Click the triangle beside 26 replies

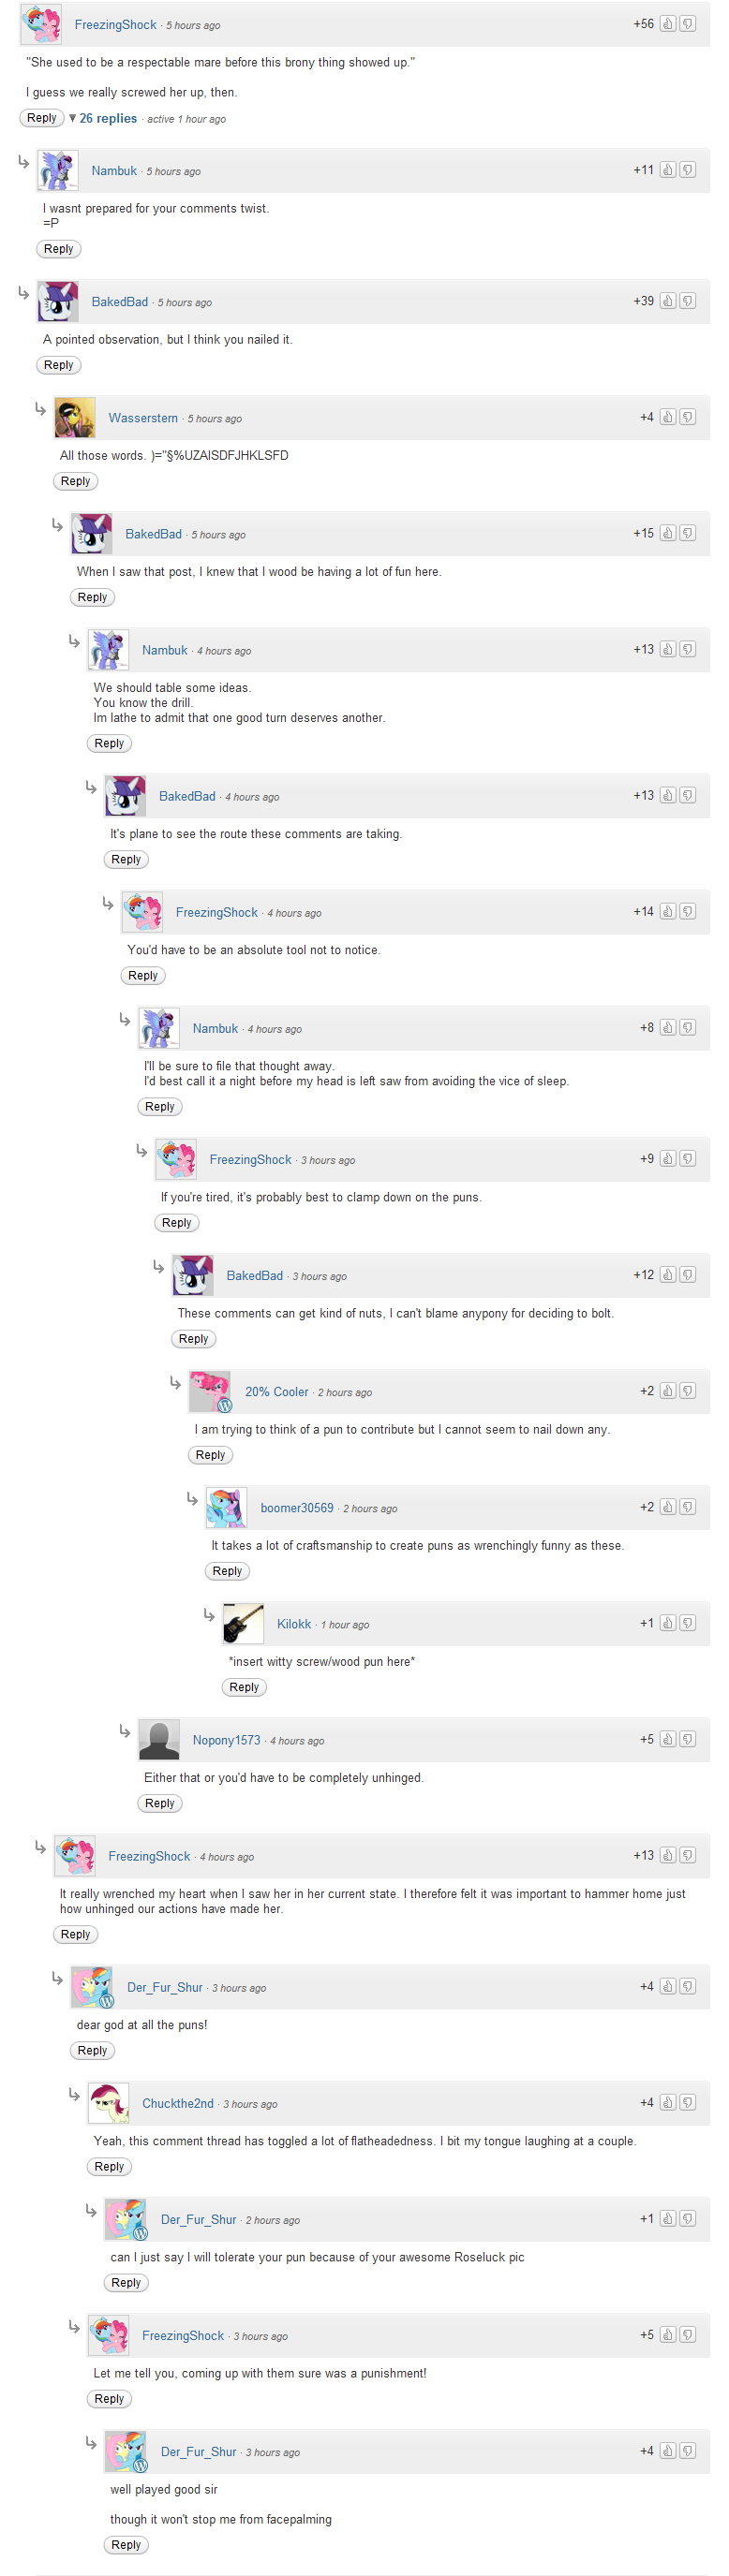[x=72, y=118]
